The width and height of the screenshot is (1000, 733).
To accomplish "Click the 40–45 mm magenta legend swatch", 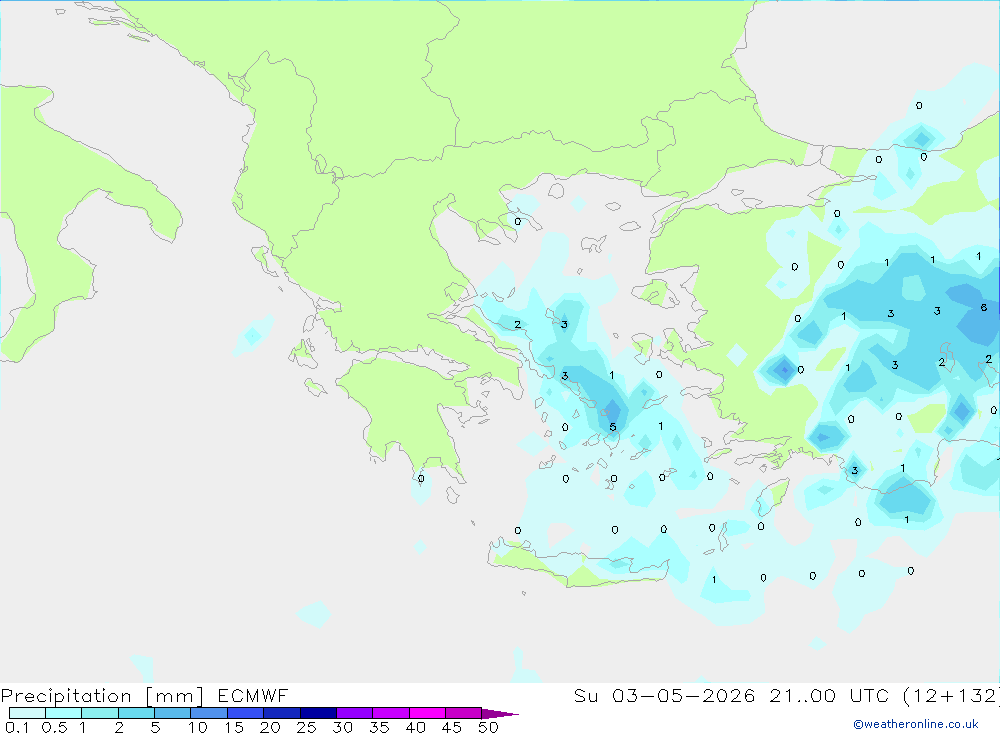I will (x=427, y=713).
